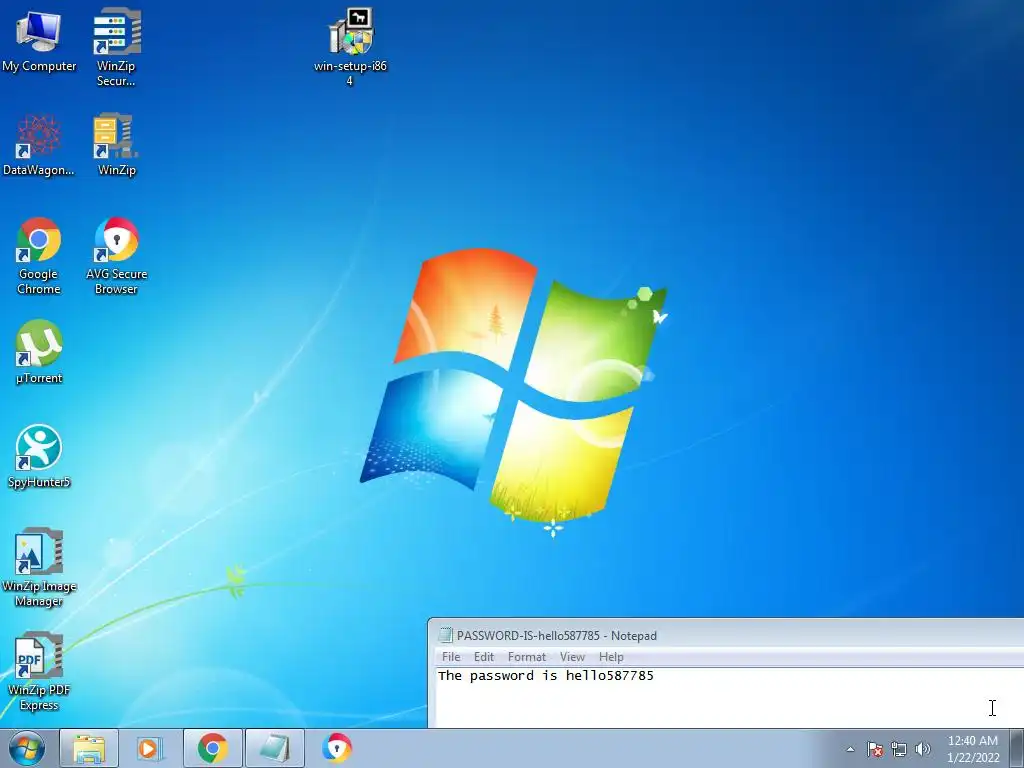Select the WinZip desktop shortcut
The width and height of the screenshot is (1024, 768).
116,145
